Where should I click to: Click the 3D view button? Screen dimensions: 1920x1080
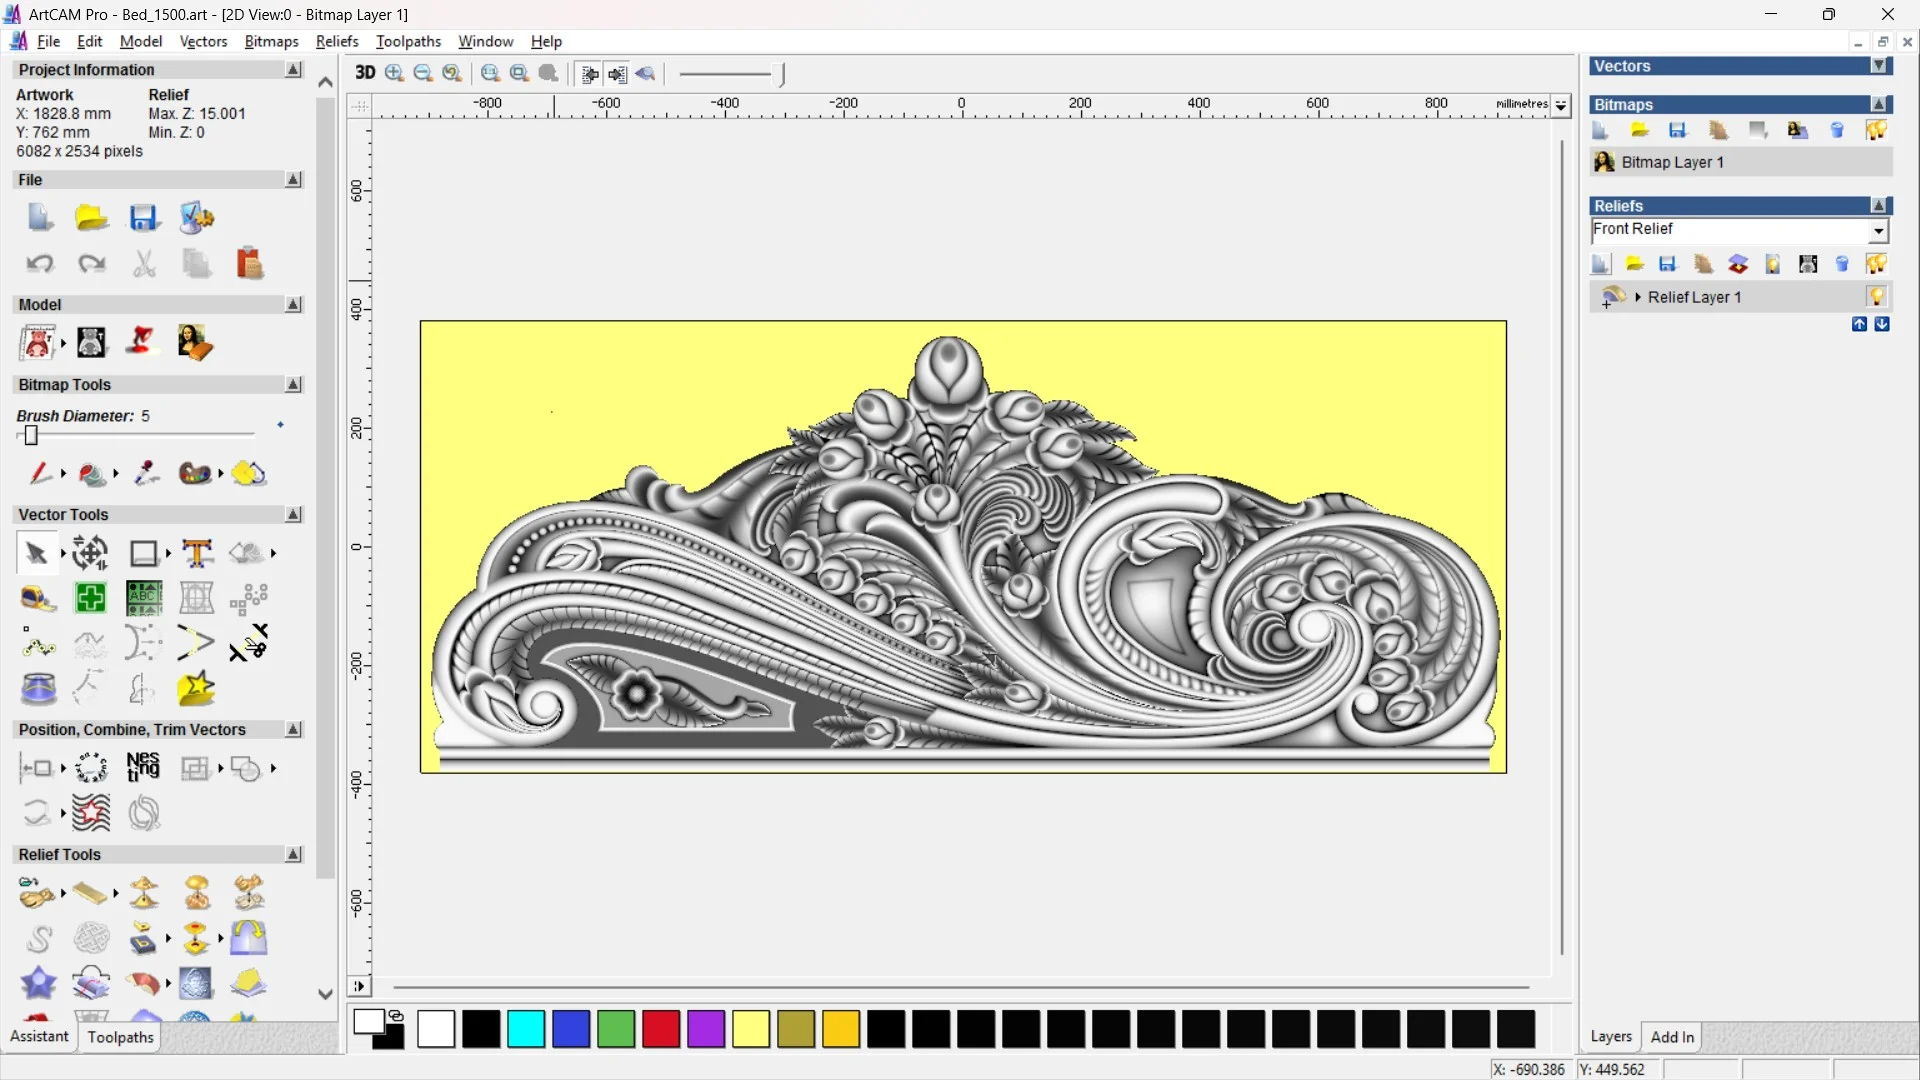tap(365, 73)
